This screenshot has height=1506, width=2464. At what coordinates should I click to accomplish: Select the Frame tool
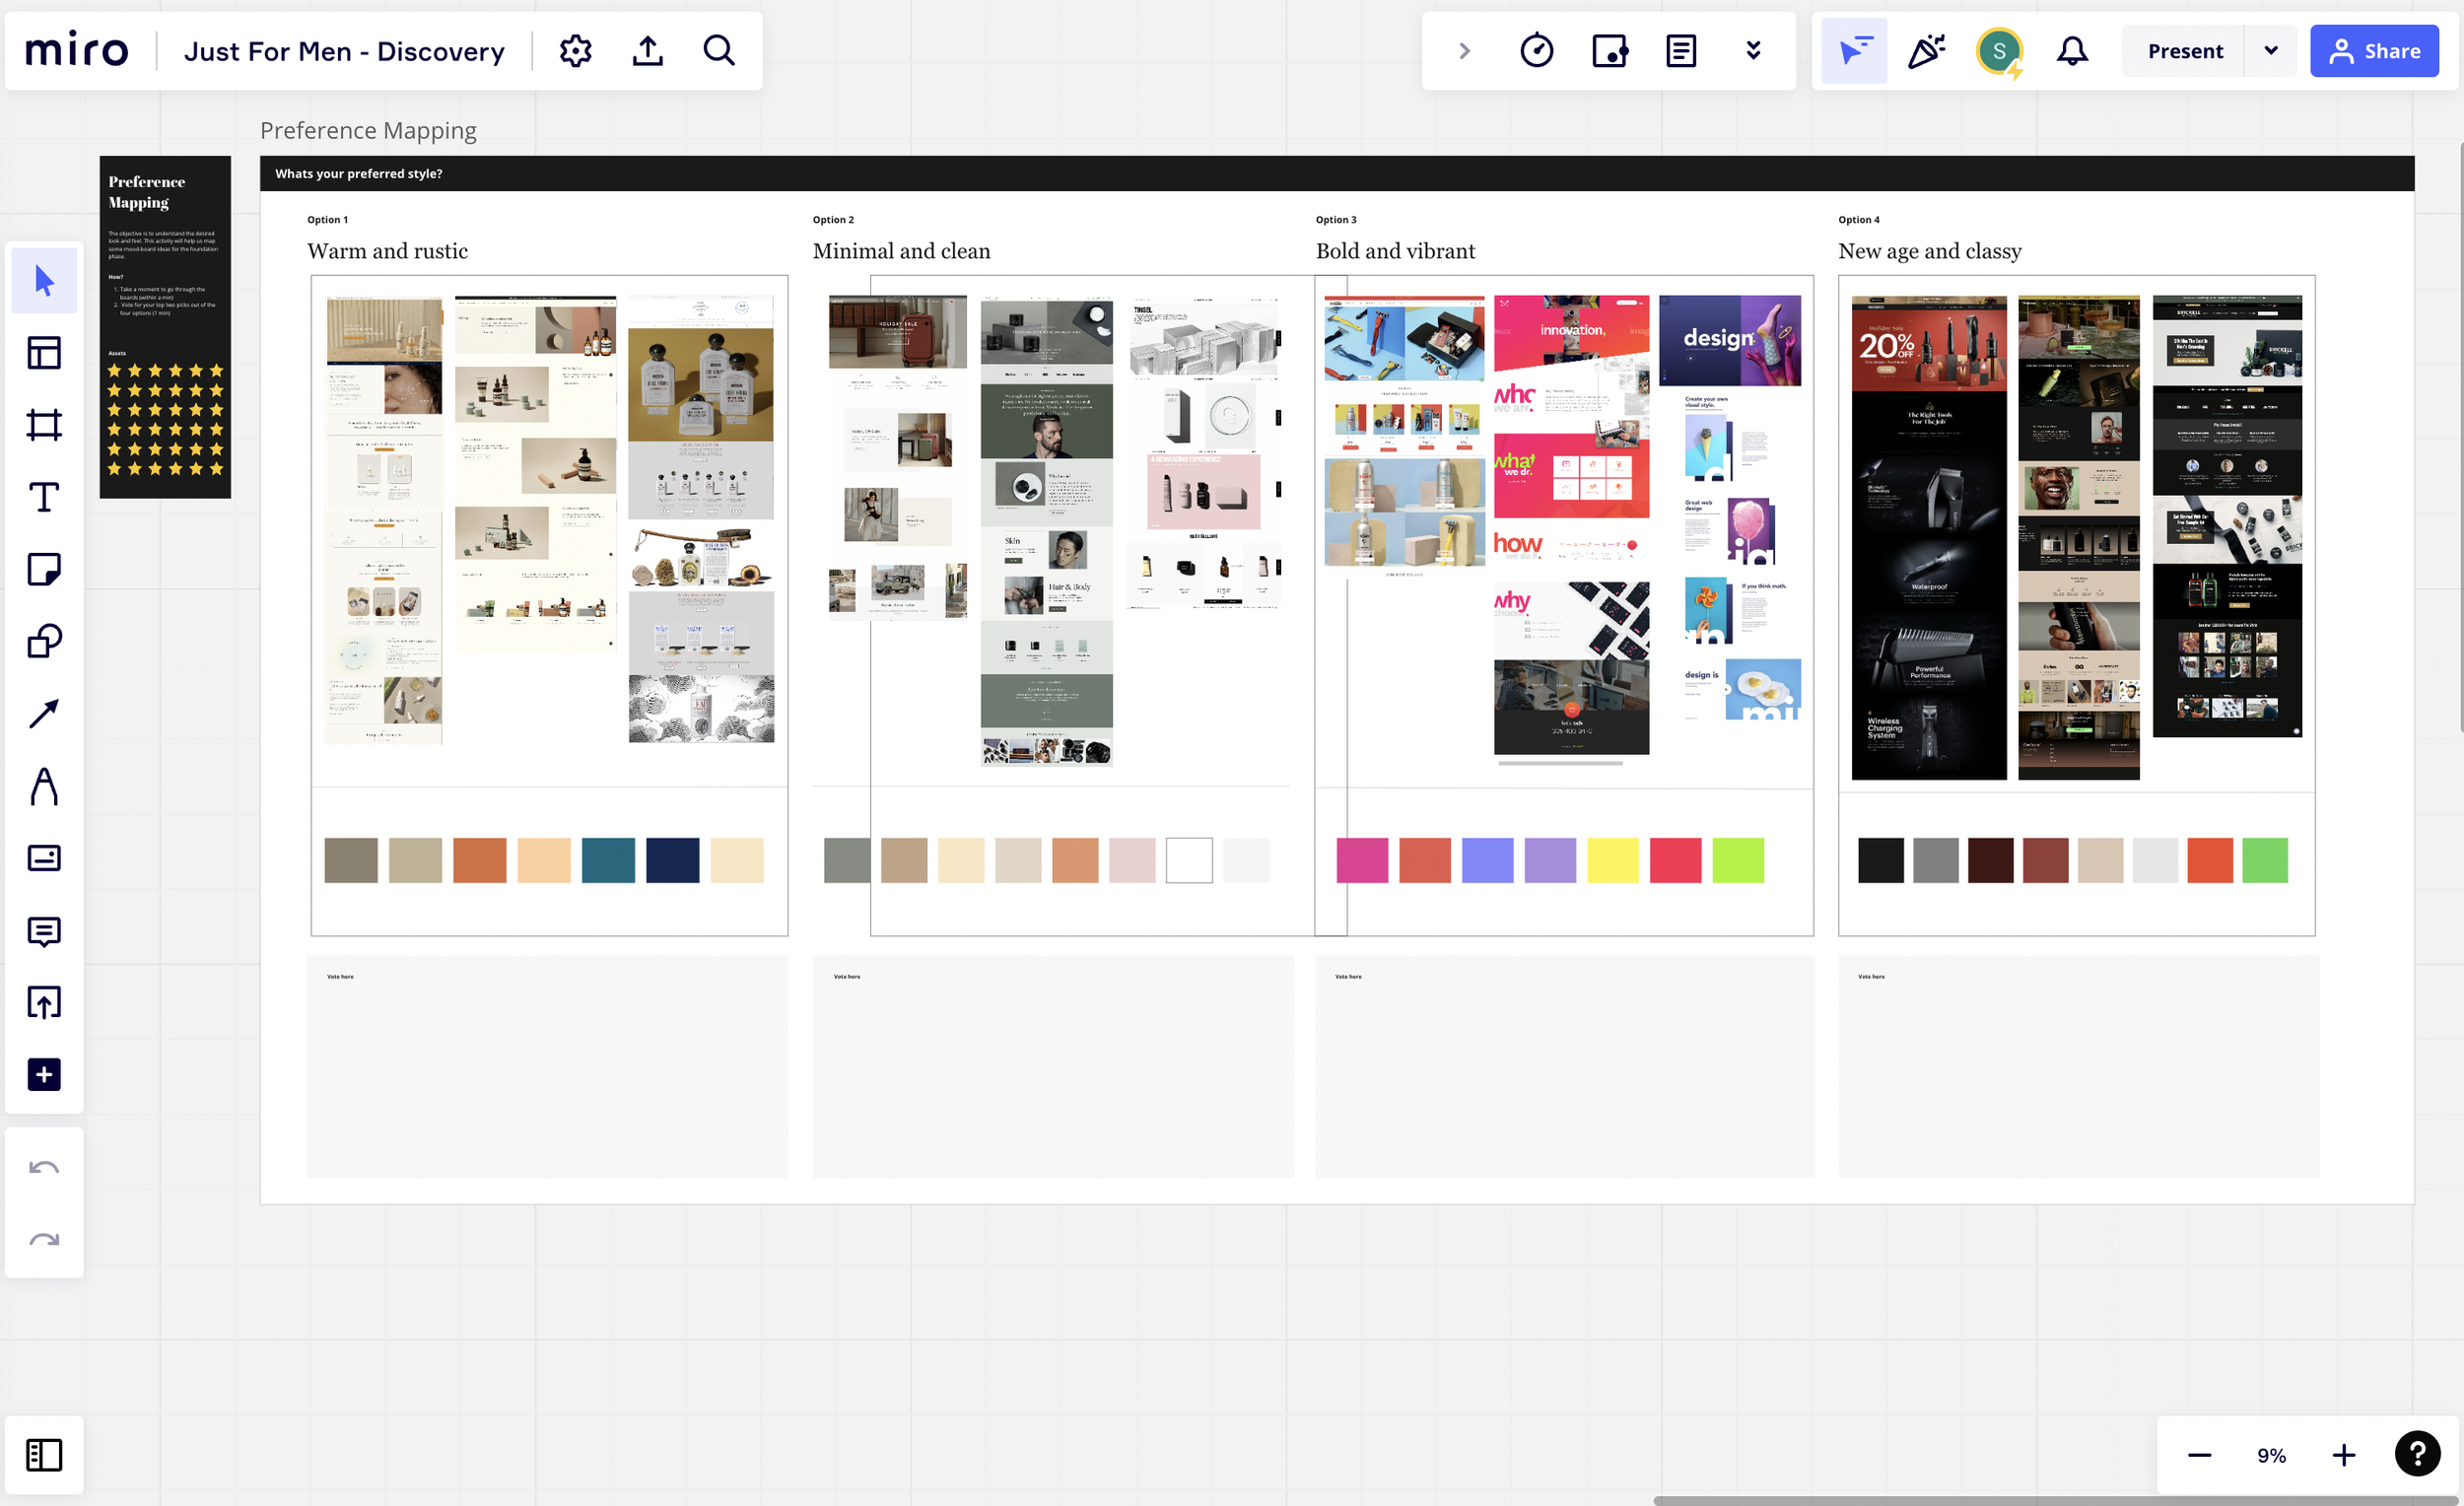coord(44,425)
